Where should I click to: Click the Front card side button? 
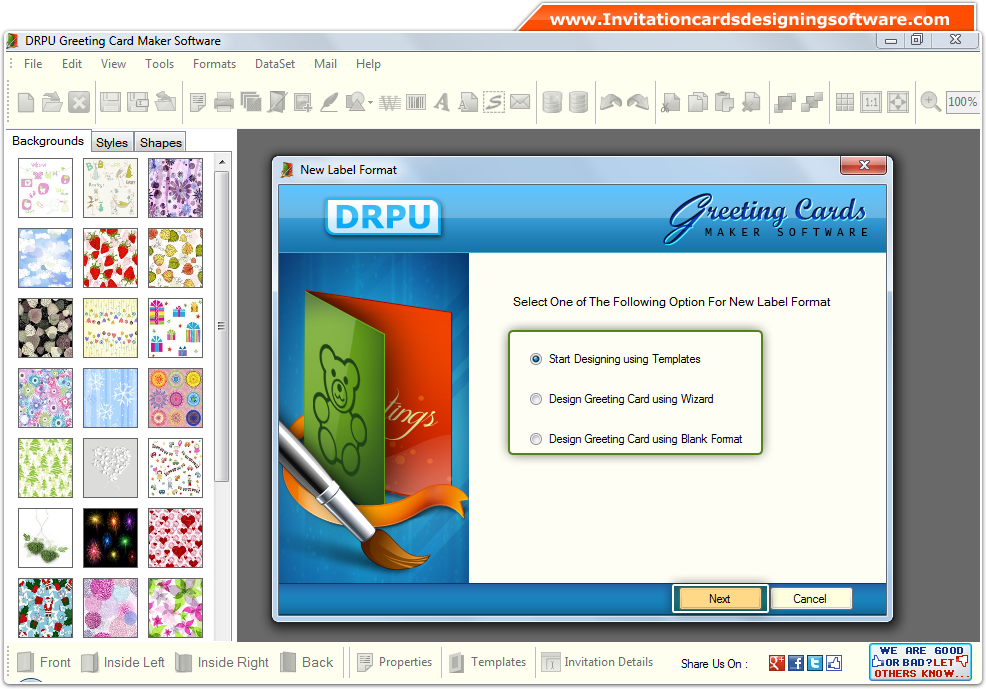tap(44, 662)
